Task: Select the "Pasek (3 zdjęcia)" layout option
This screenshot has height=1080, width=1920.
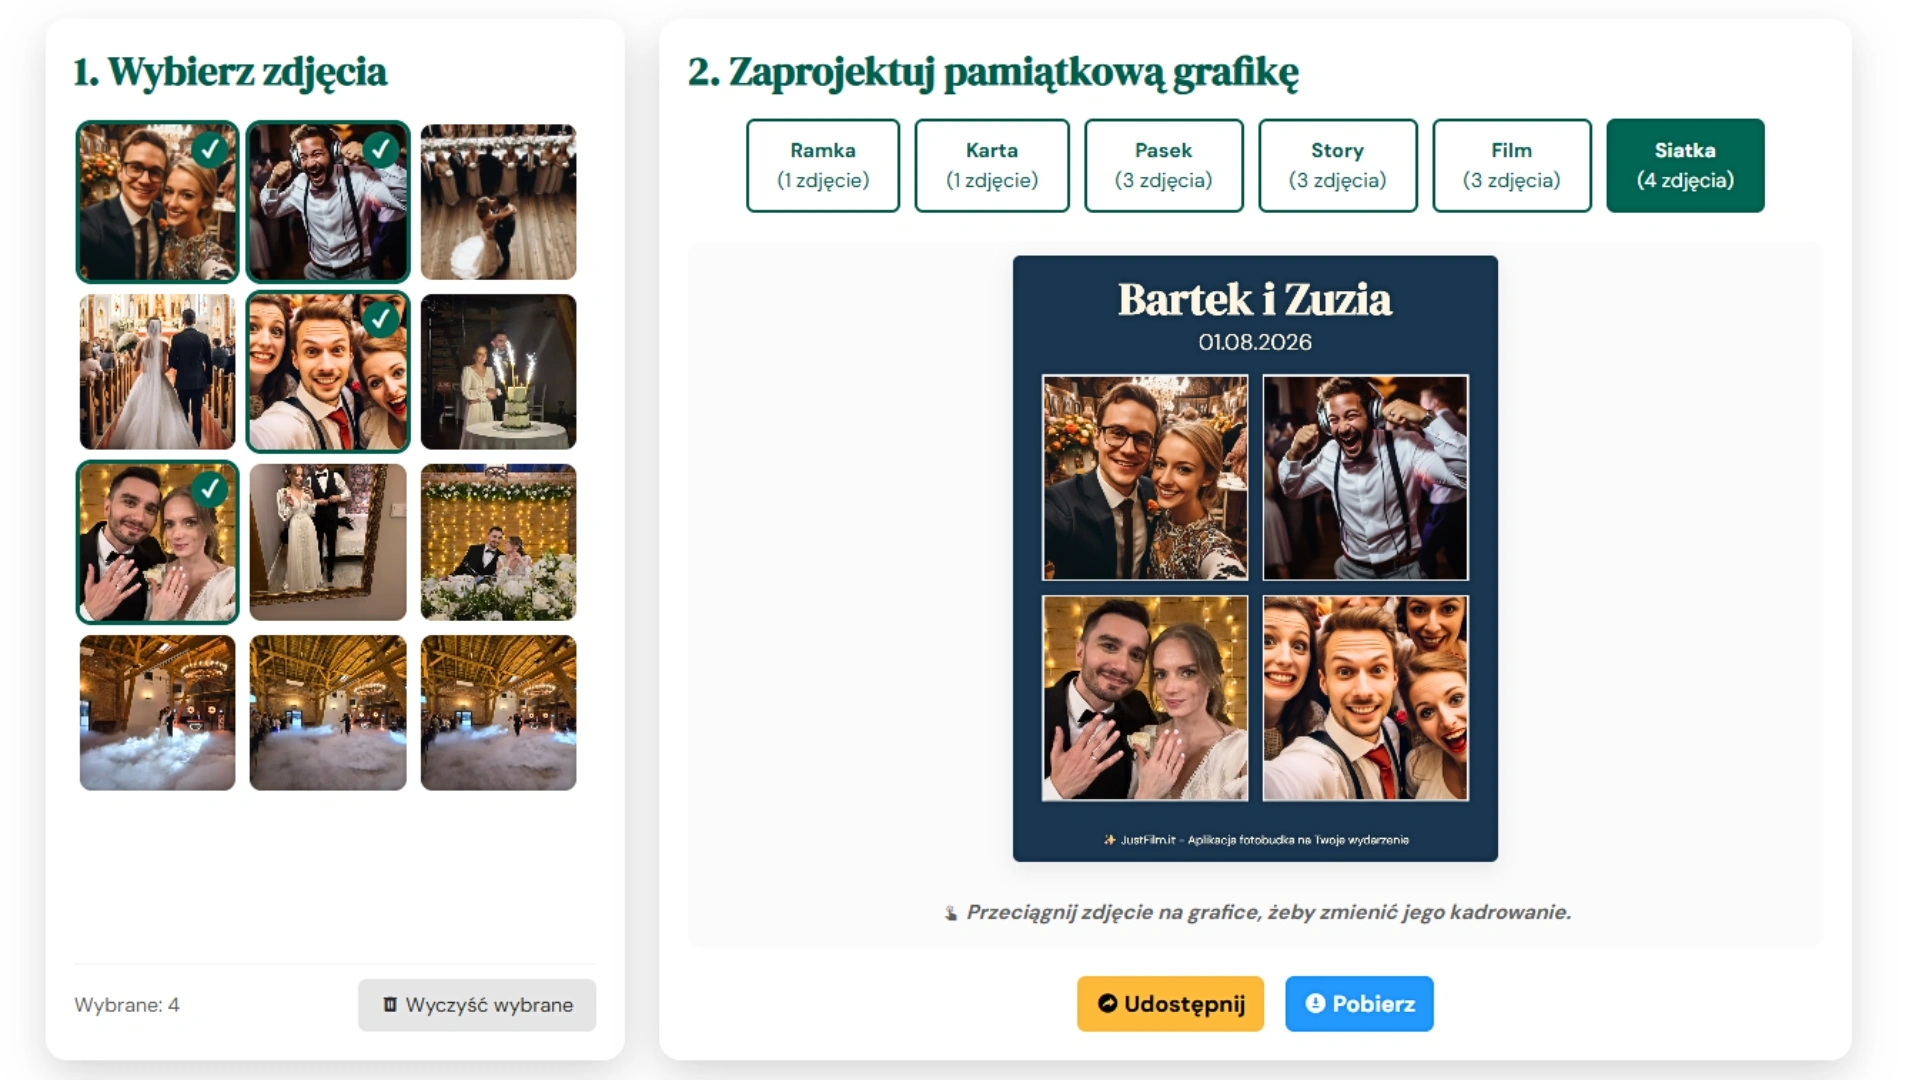Action: 1163,165
